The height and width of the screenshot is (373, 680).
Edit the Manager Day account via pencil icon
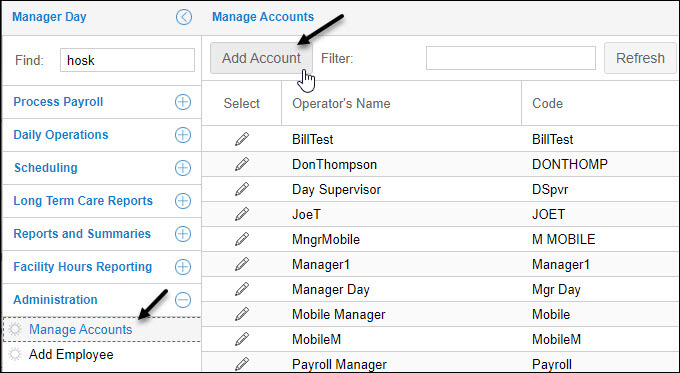[242, 289]
